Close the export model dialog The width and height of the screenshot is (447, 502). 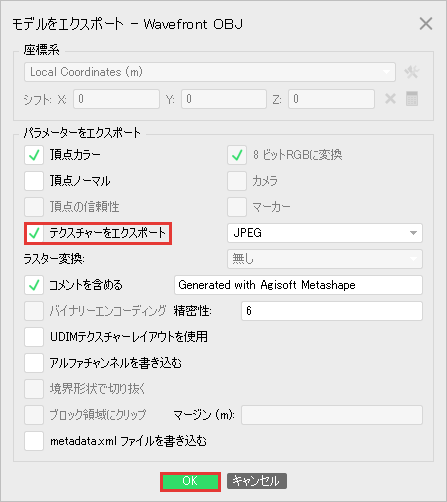[426, 24]
